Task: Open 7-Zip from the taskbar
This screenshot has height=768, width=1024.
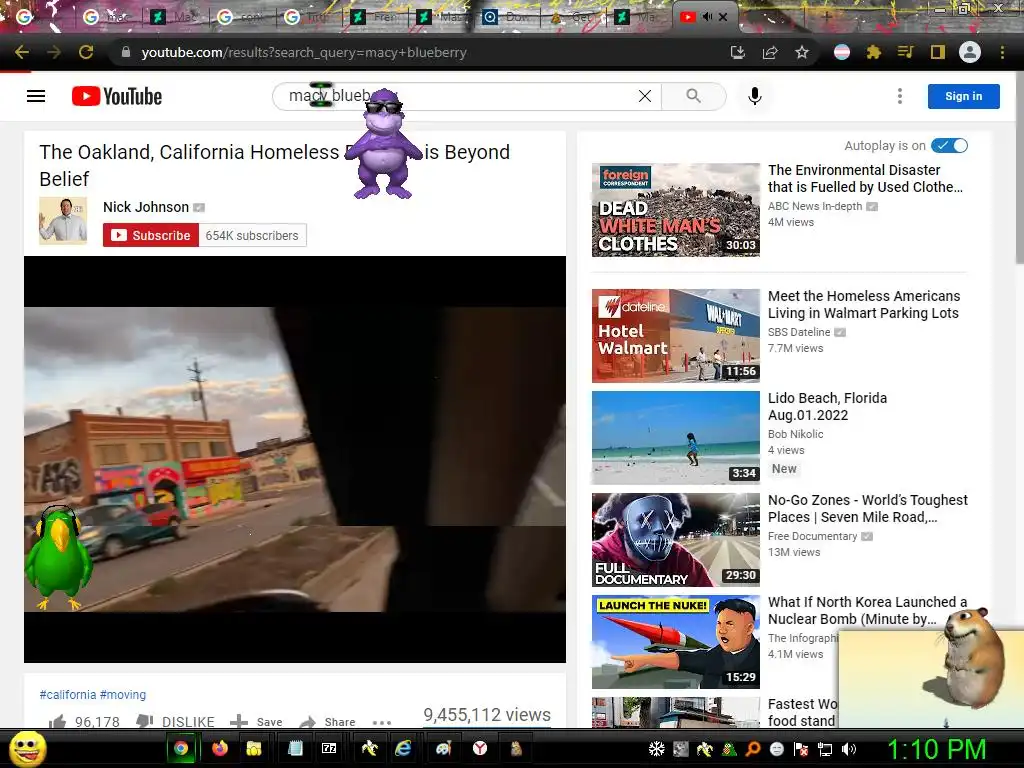Action: 329,748
